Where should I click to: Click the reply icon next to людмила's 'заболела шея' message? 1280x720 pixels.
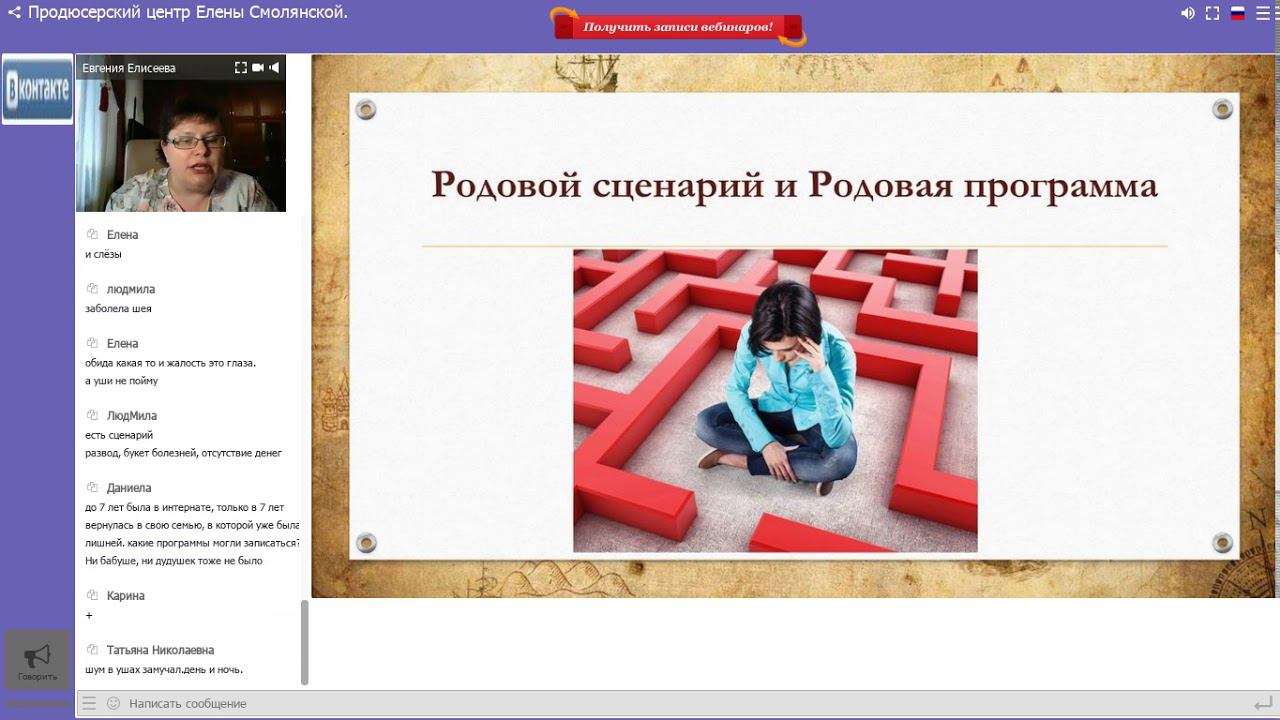coord(92,289)
